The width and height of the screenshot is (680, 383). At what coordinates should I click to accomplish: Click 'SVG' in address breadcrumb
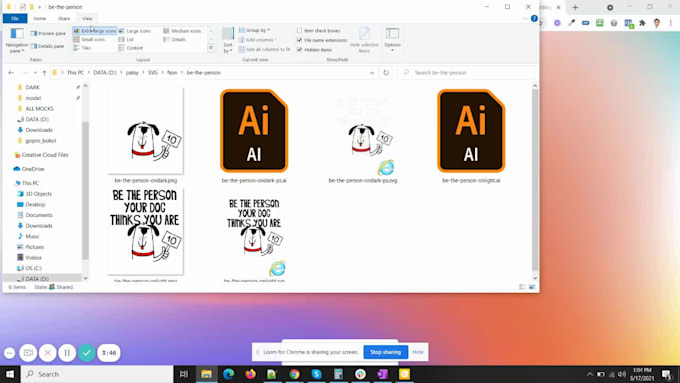pos(153,73)
